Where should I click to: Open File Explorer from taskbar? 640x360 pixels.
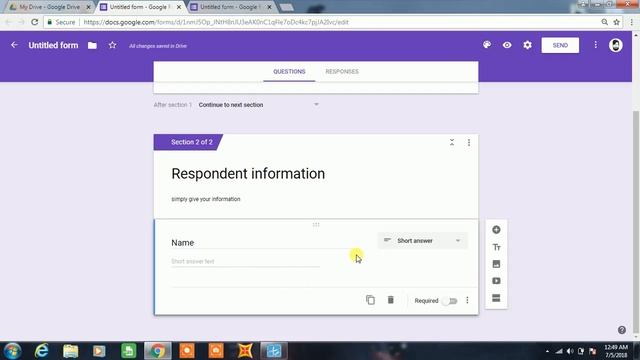[70, 351]
